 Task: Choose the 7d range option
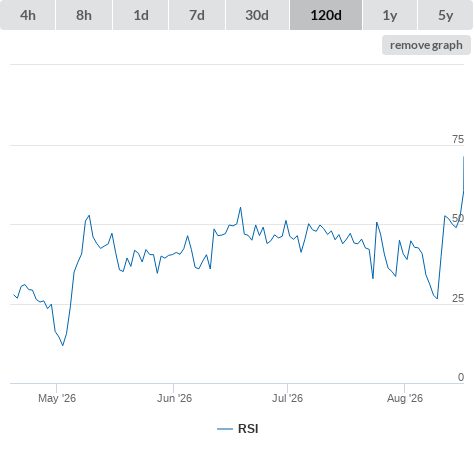tap(197, 15)
